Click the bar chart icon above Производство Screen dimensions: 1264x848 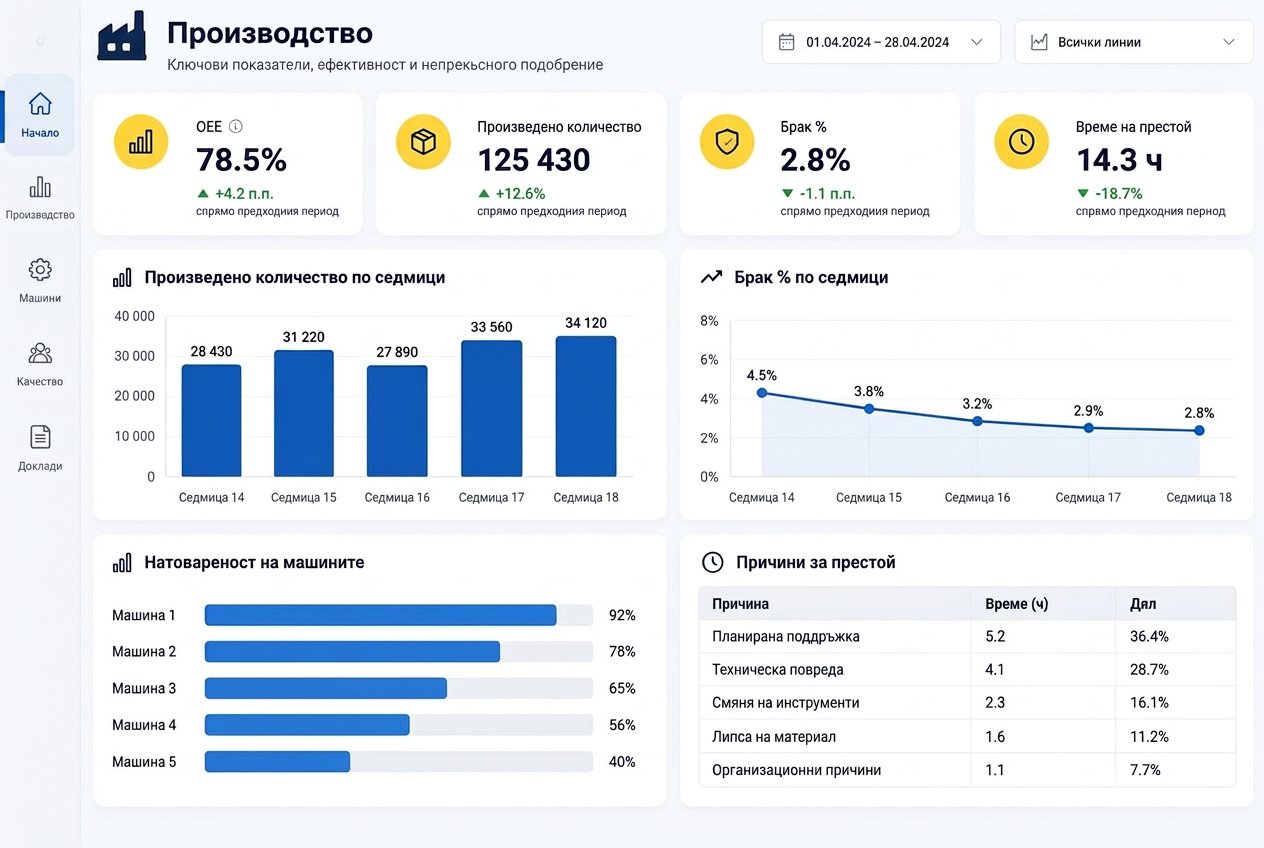[x=40, y=187]
